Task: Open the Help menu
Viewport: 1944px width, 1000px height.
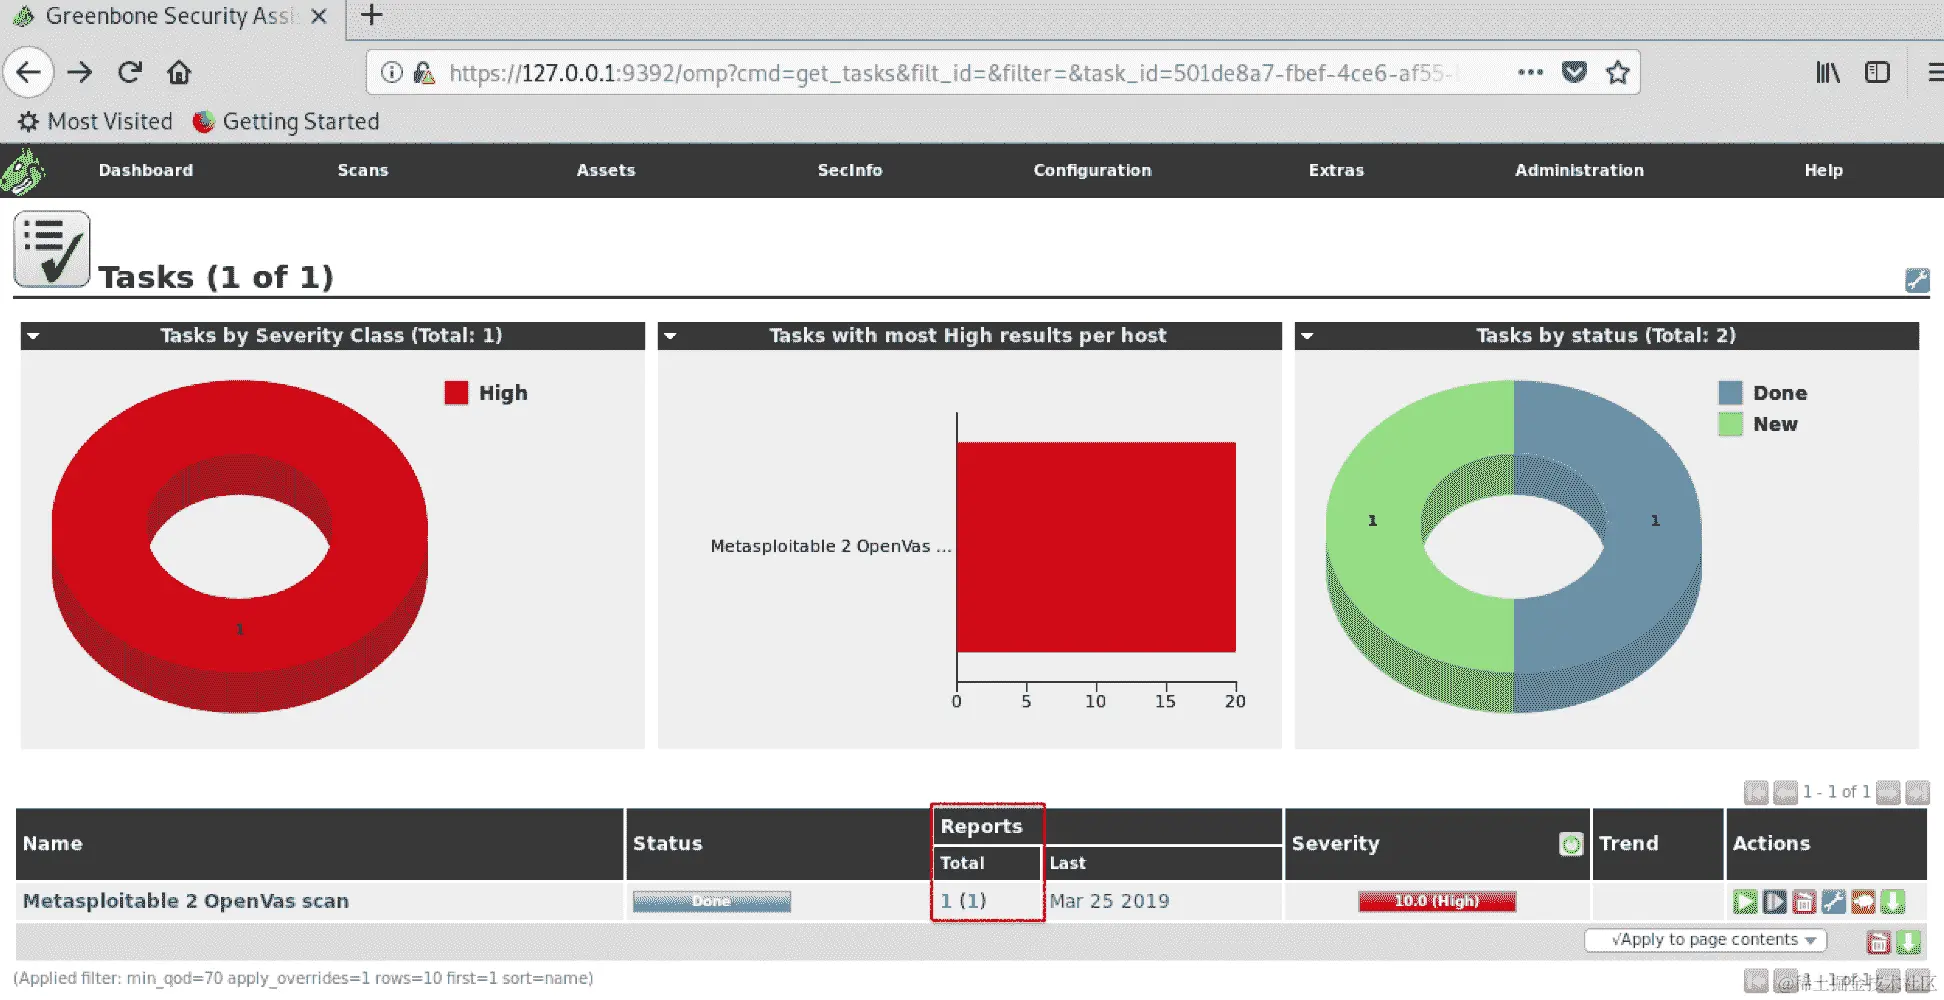Action: tap(1823, 171)
